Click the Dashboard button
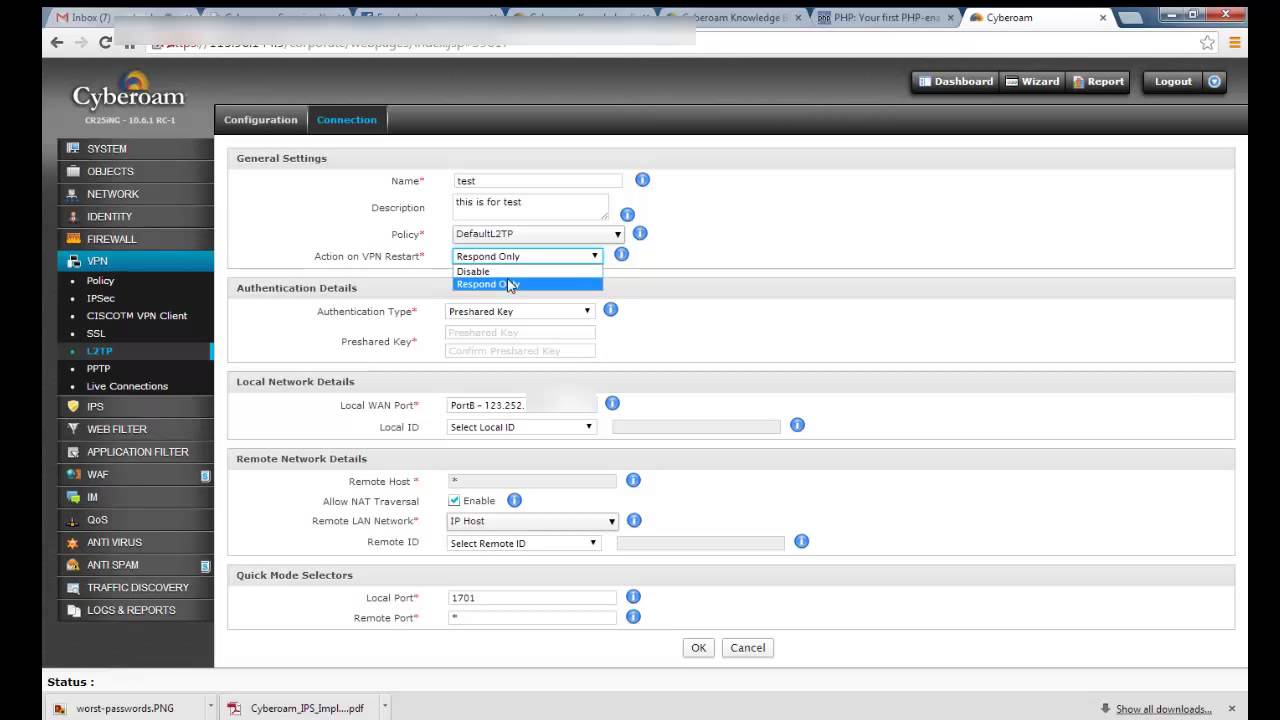Viewport: 1280px width, 720px height. 956,82
